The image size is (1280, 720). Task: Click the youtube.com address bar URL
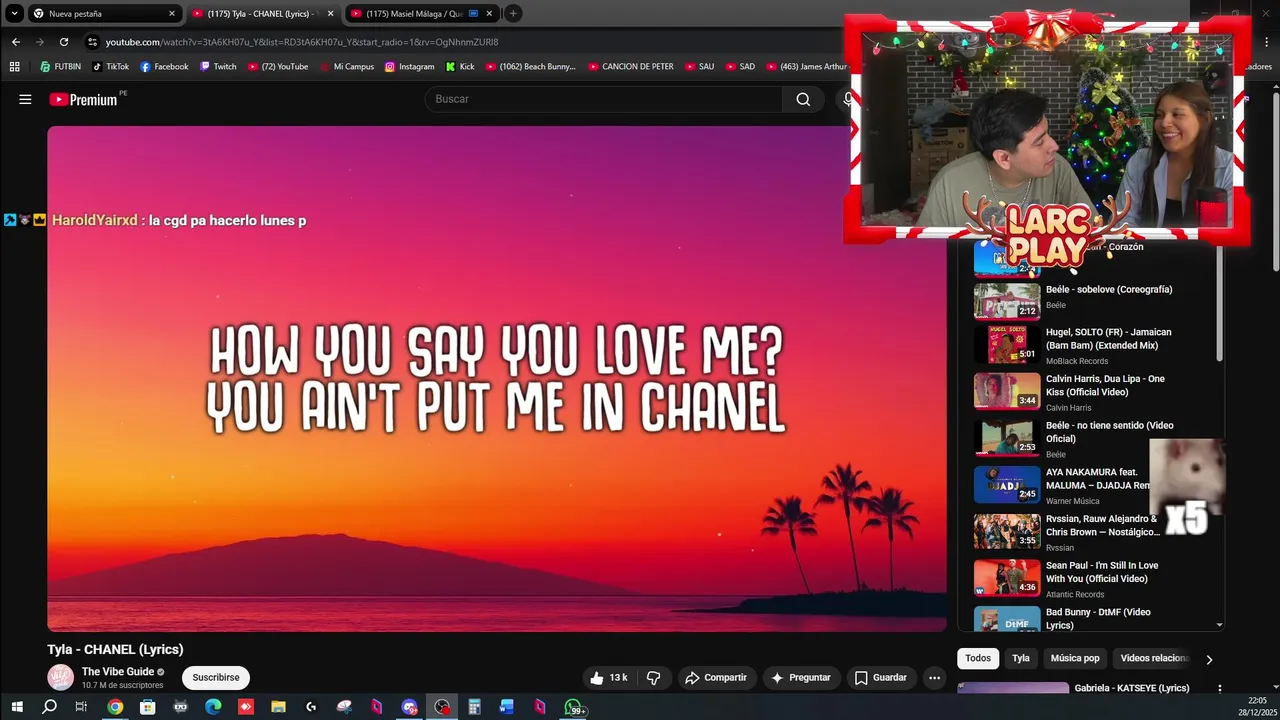[x=302, y=42]
